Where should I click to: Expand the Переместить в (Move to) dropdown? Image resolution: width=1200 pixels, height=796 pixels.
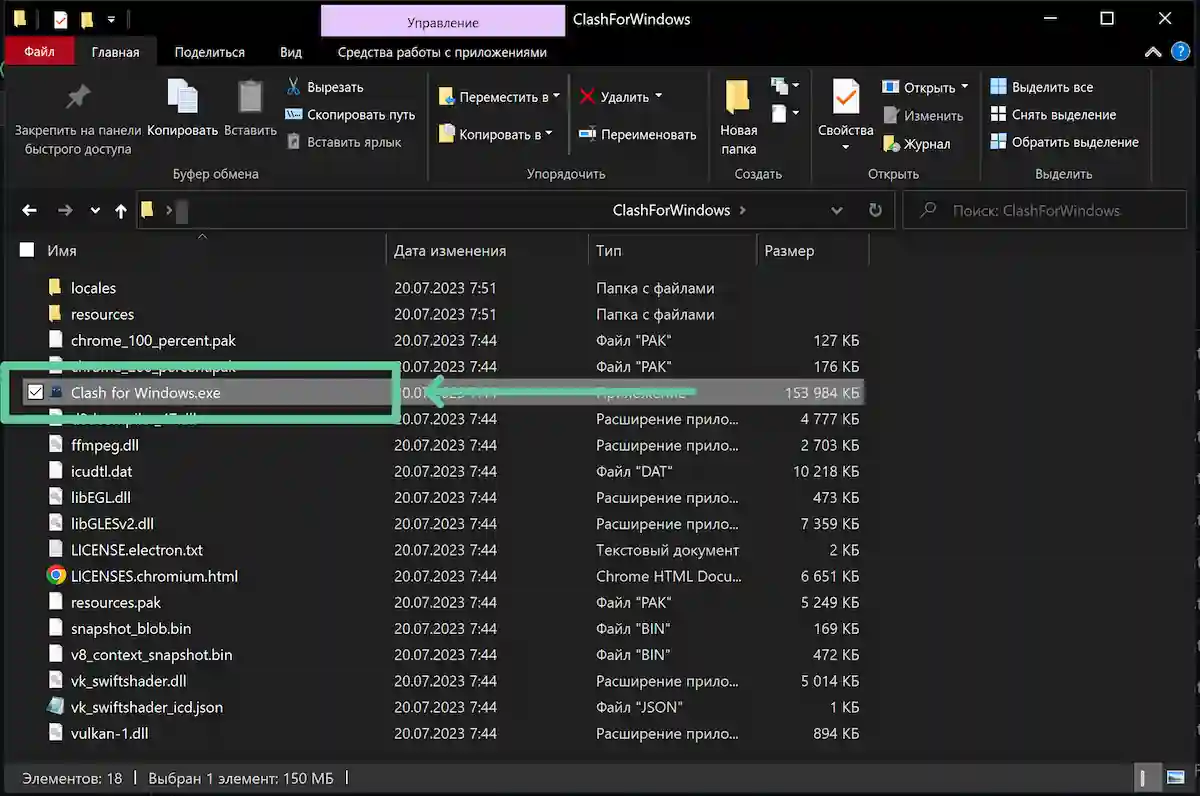point(556,97)
